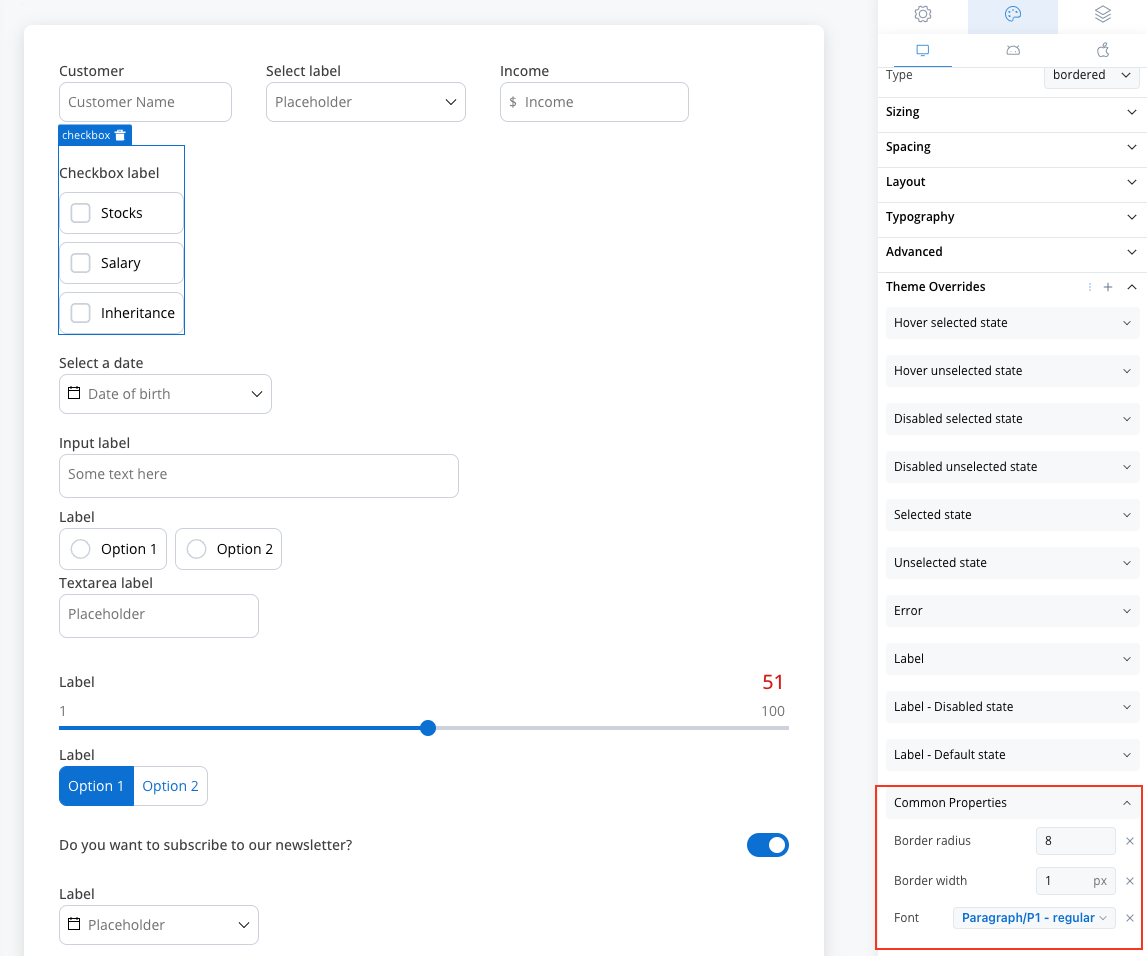1147x956 pixels.
Task: Expand the Advanced section
Action: point(1012,252)
